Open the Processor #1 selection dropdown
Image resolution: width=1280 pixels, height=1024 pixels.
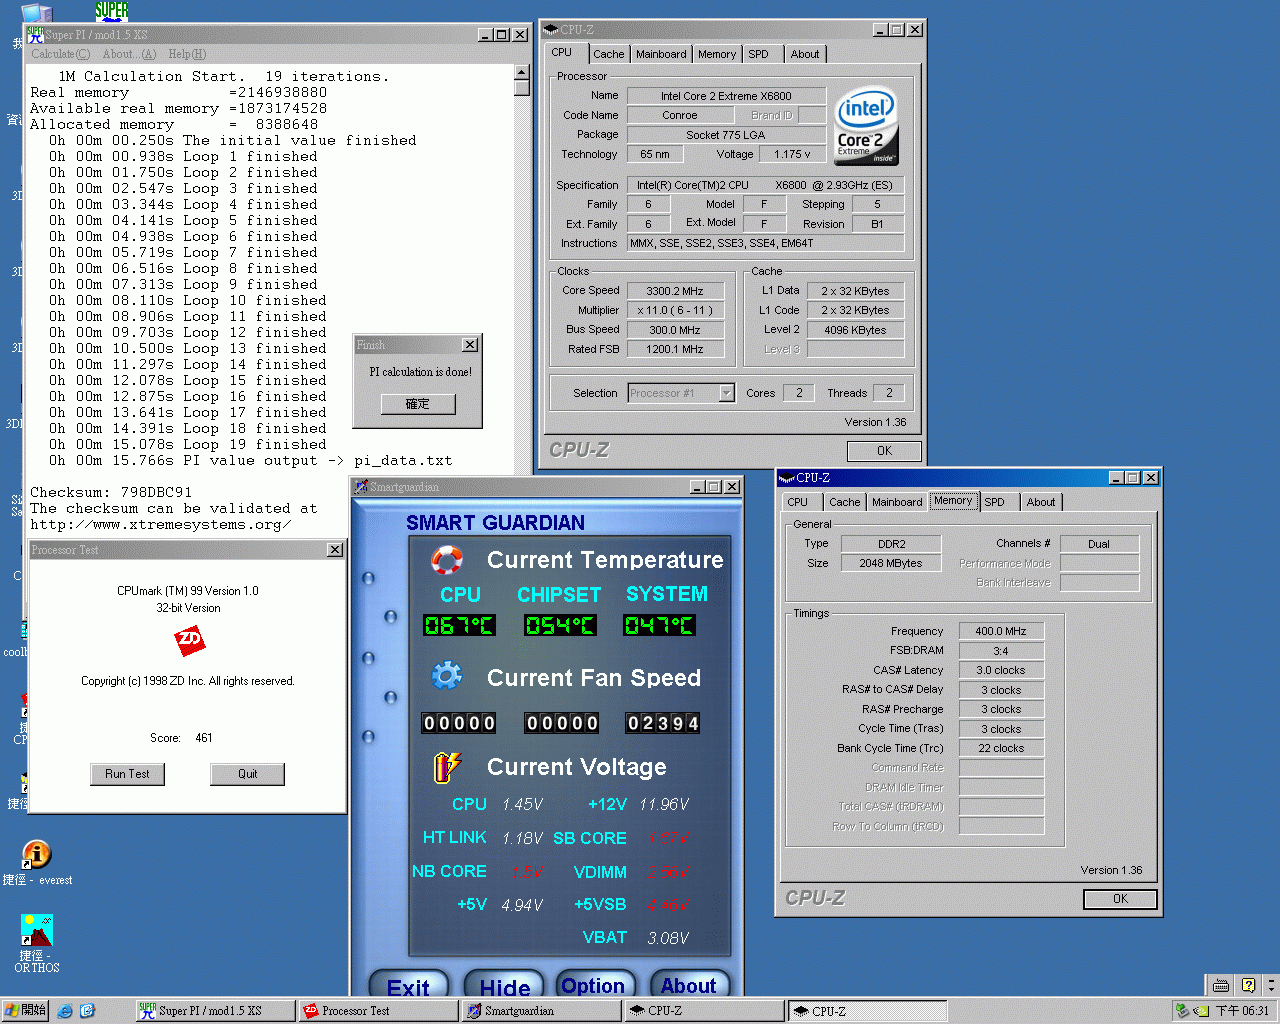click(x=727, y=393)
